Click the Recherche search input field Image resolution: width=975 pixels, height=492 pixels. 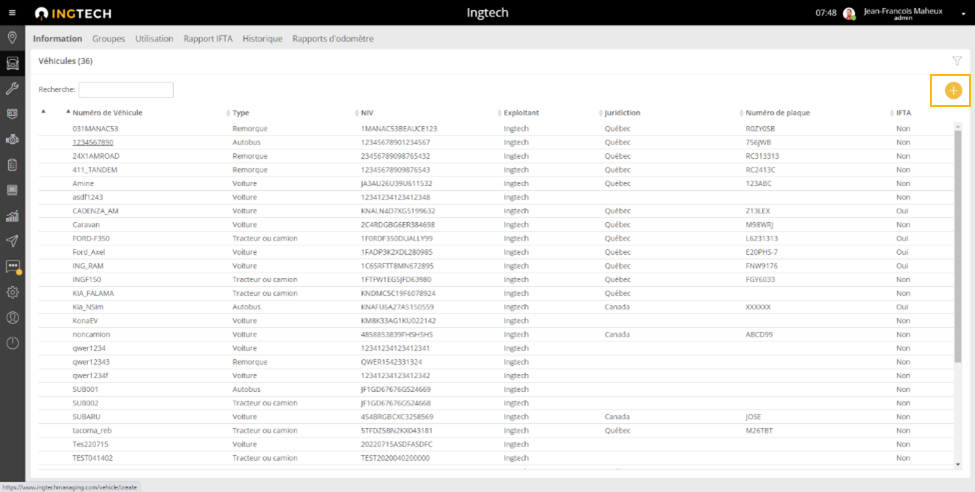119,90
